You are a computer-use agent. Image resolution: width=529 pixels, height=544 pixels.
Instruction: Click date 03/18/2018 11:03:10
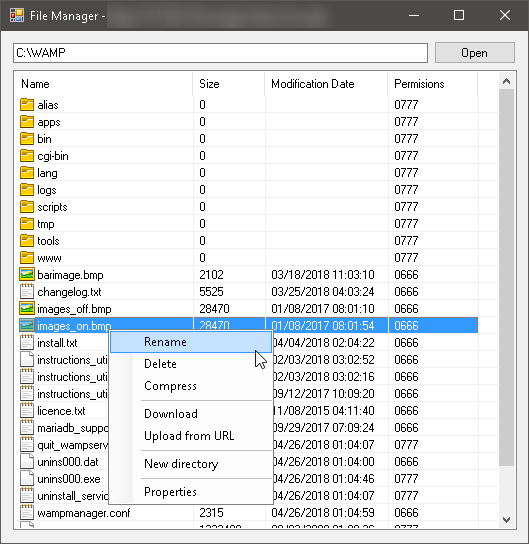click(x=323, y=274)
